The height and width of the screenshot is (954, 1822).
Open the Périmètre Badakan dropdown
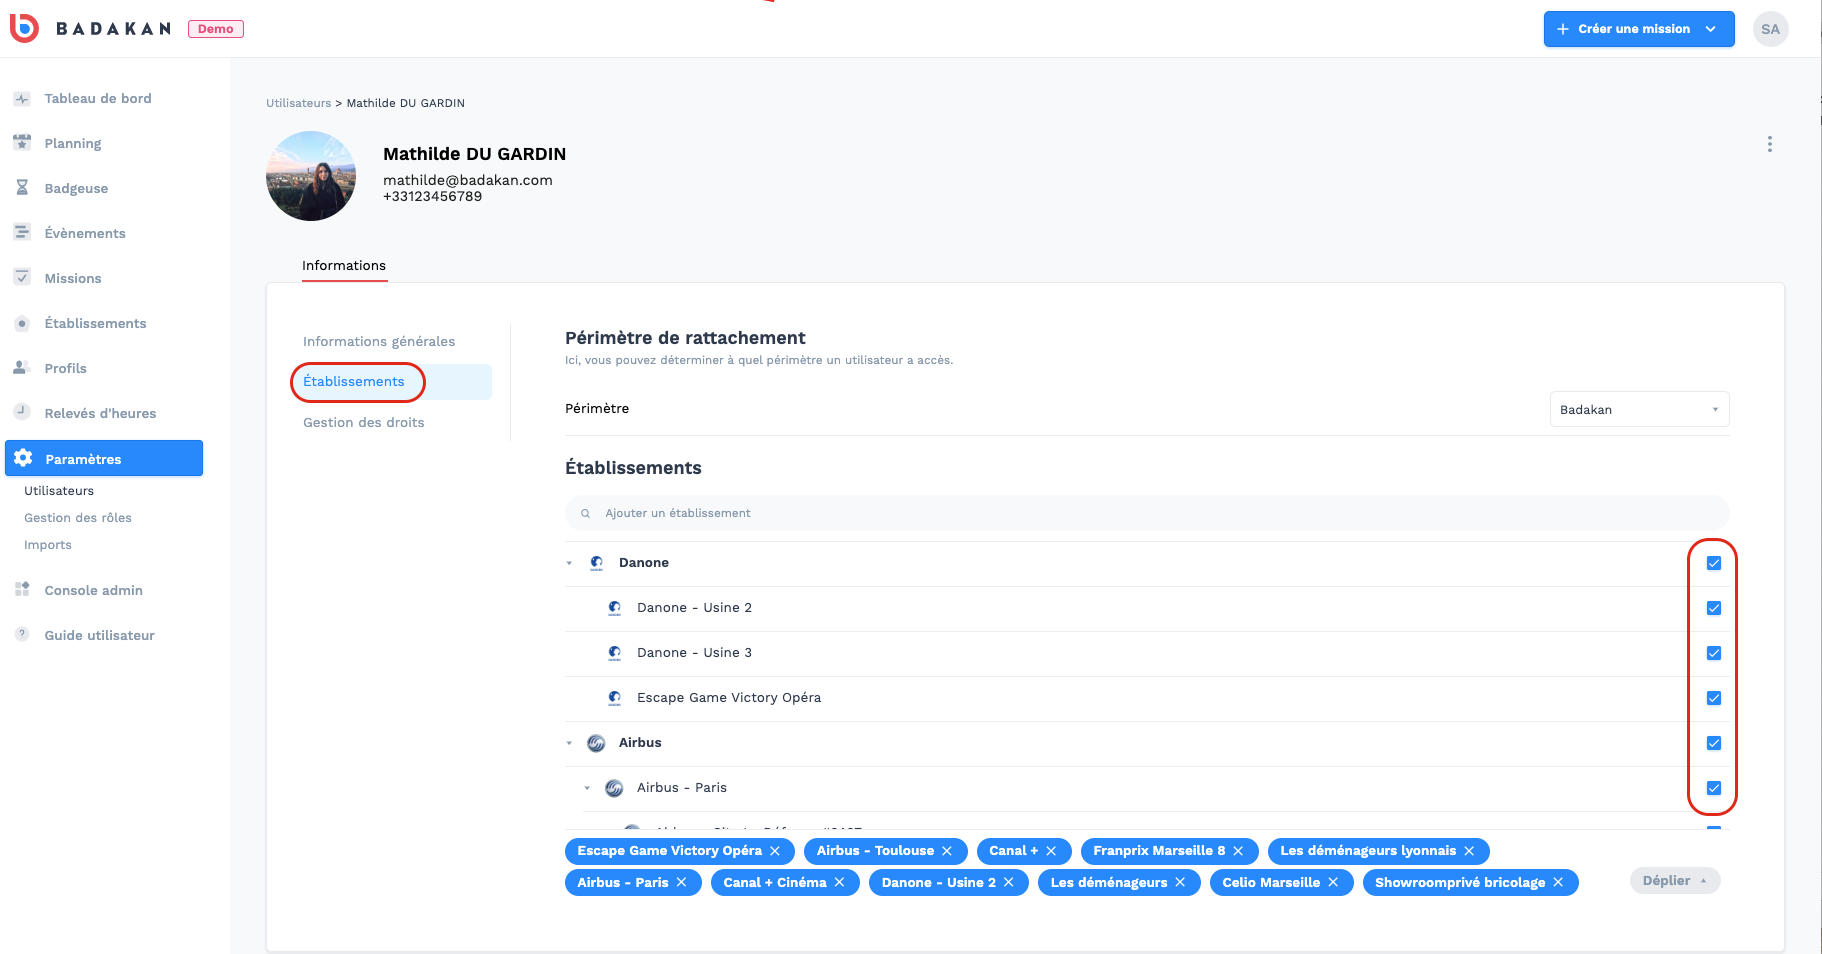1639,409
